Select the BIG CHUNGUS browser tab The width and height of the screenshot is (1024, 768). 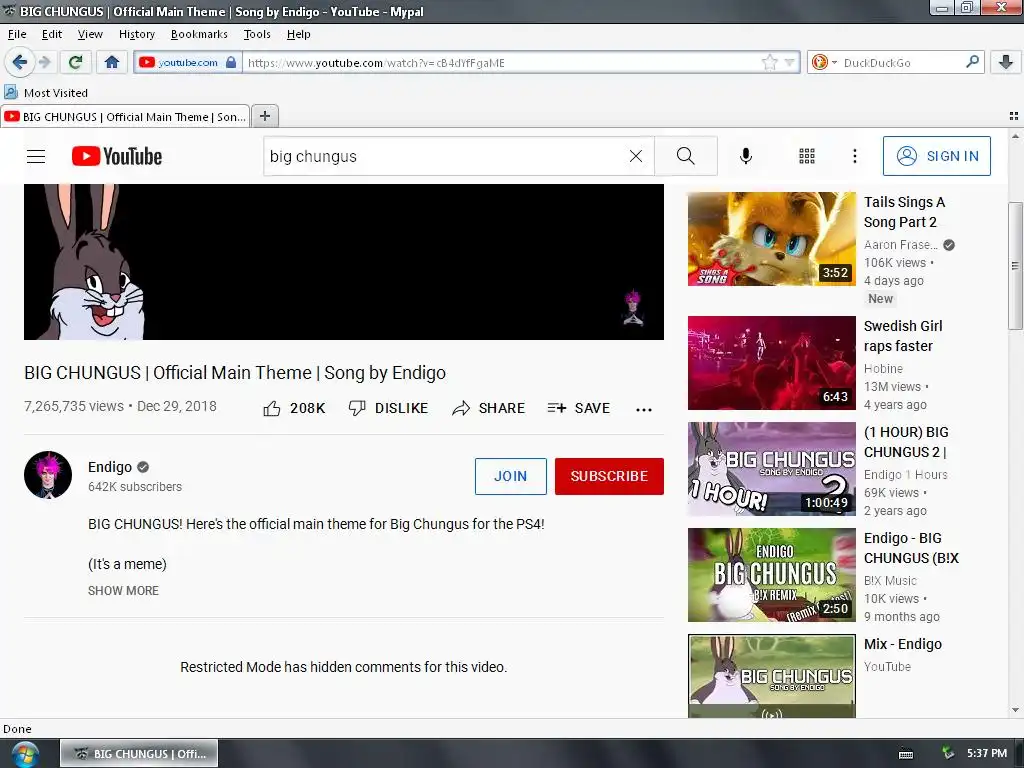(x=125, y=116)
